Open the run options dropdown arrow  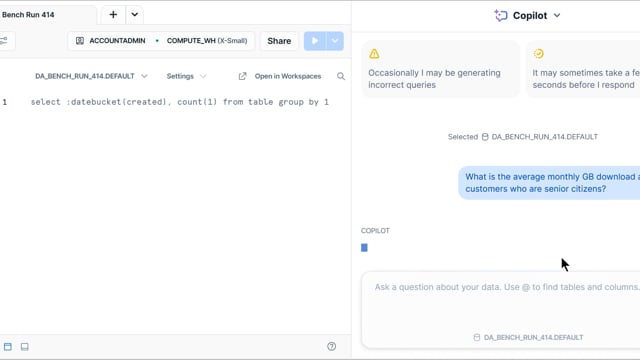click(x=335, y=41)
